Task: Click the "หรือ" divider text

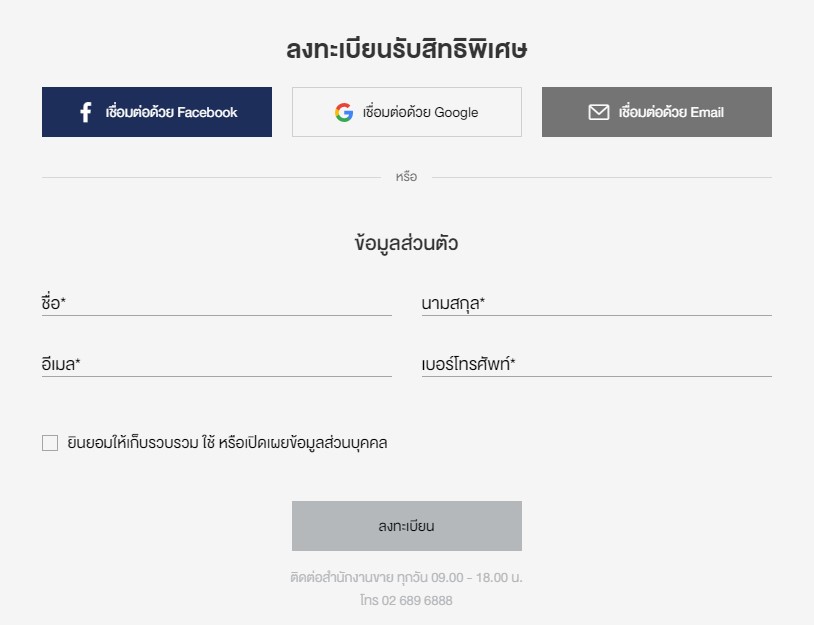Action: [406, 176]
